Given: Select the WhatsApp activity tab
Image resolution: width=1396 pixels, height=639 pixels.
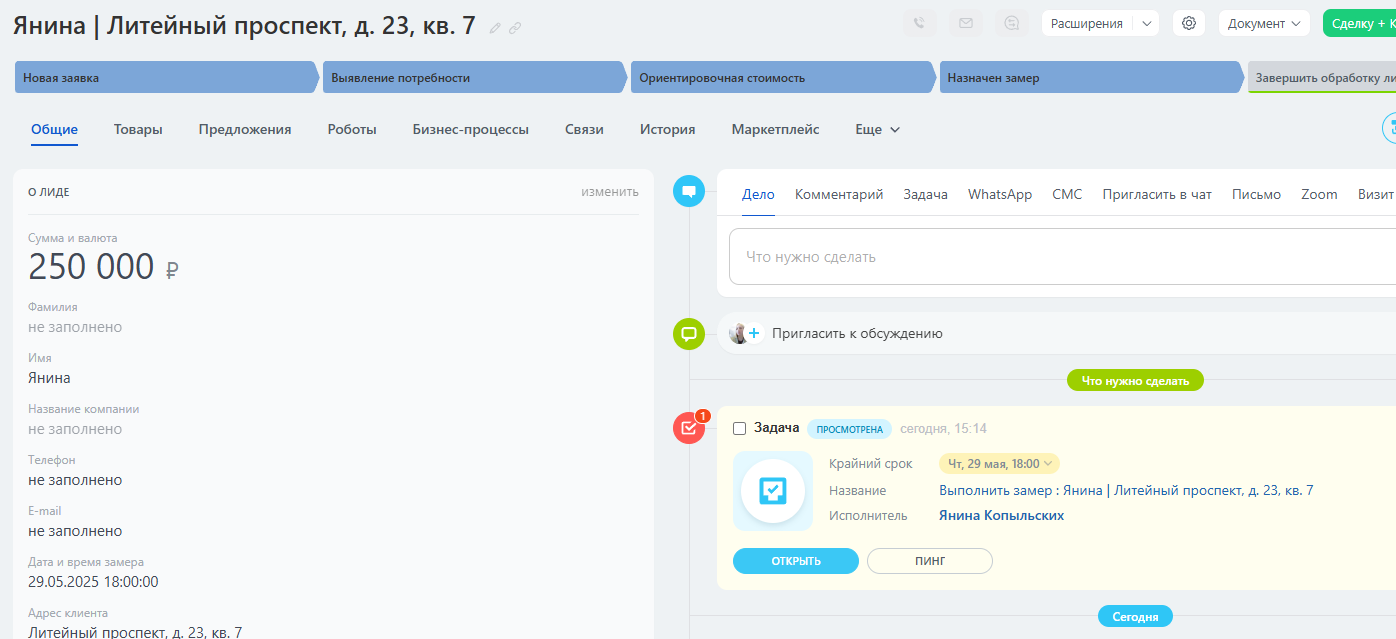Looking at the screenshot, I should coord(999,194).
